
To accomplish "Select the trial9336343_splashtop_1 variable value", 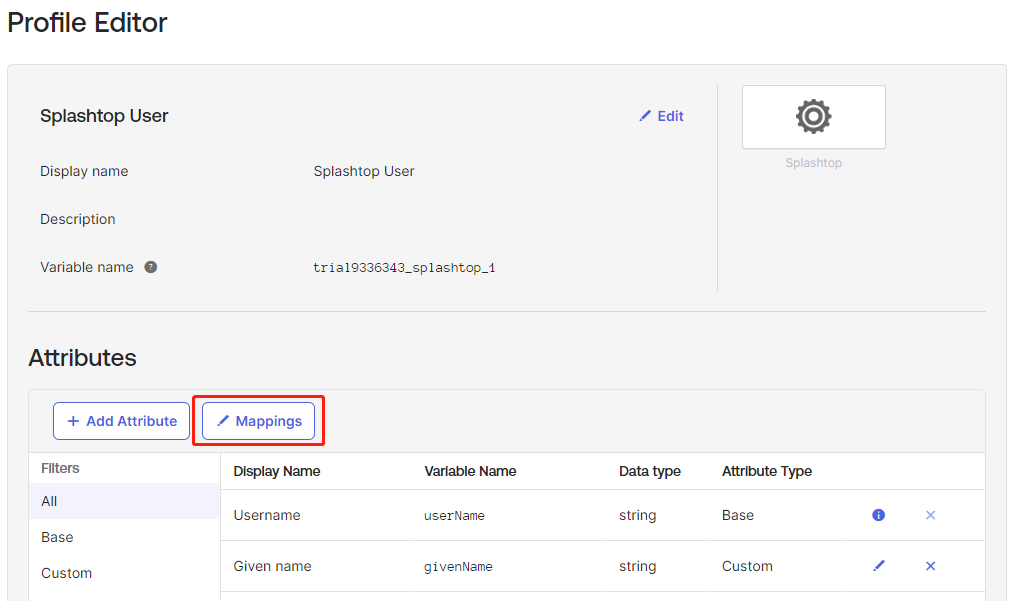I will (404, 267).
